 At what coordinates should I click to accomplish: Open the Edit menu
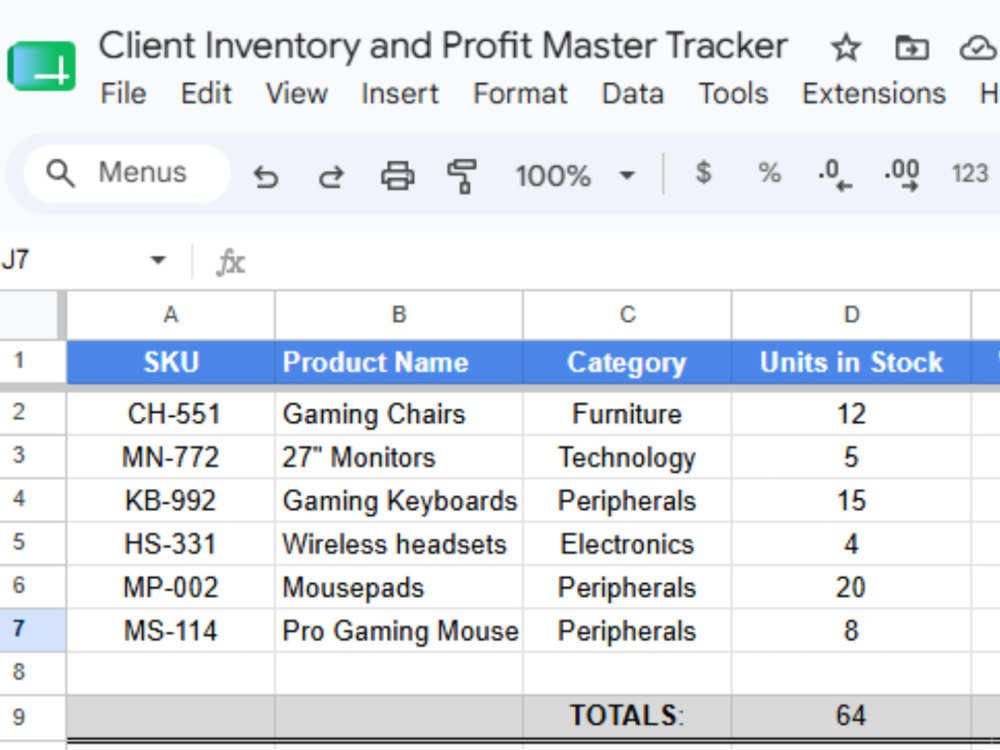pyautogui.click(x=205, y=94)
